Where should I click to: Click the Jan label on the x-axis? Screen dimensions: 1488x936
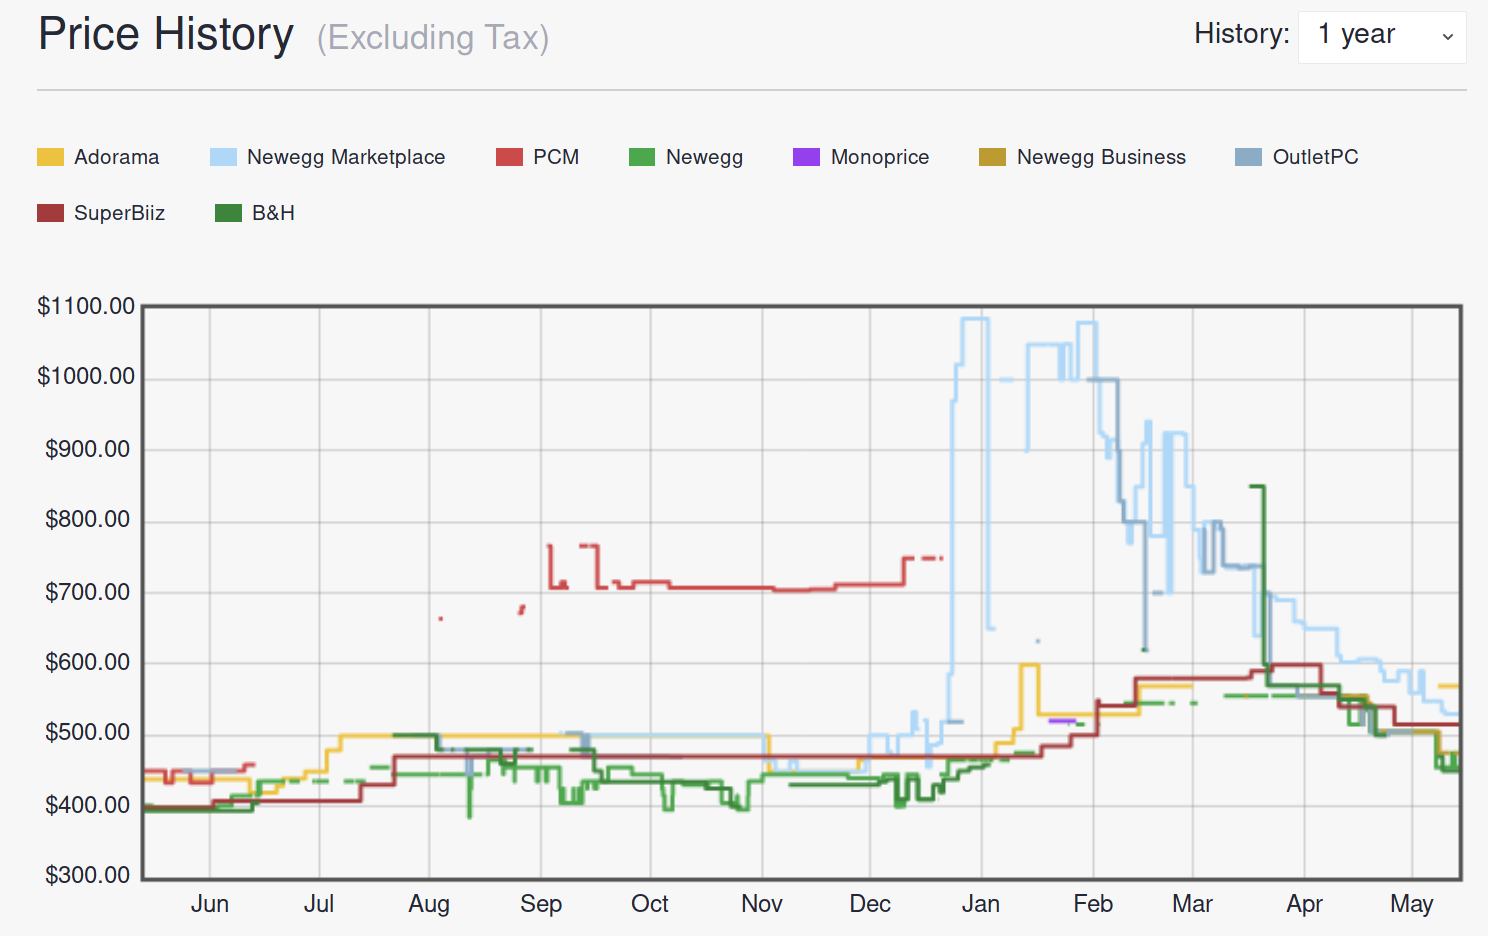tap(981, 904)
